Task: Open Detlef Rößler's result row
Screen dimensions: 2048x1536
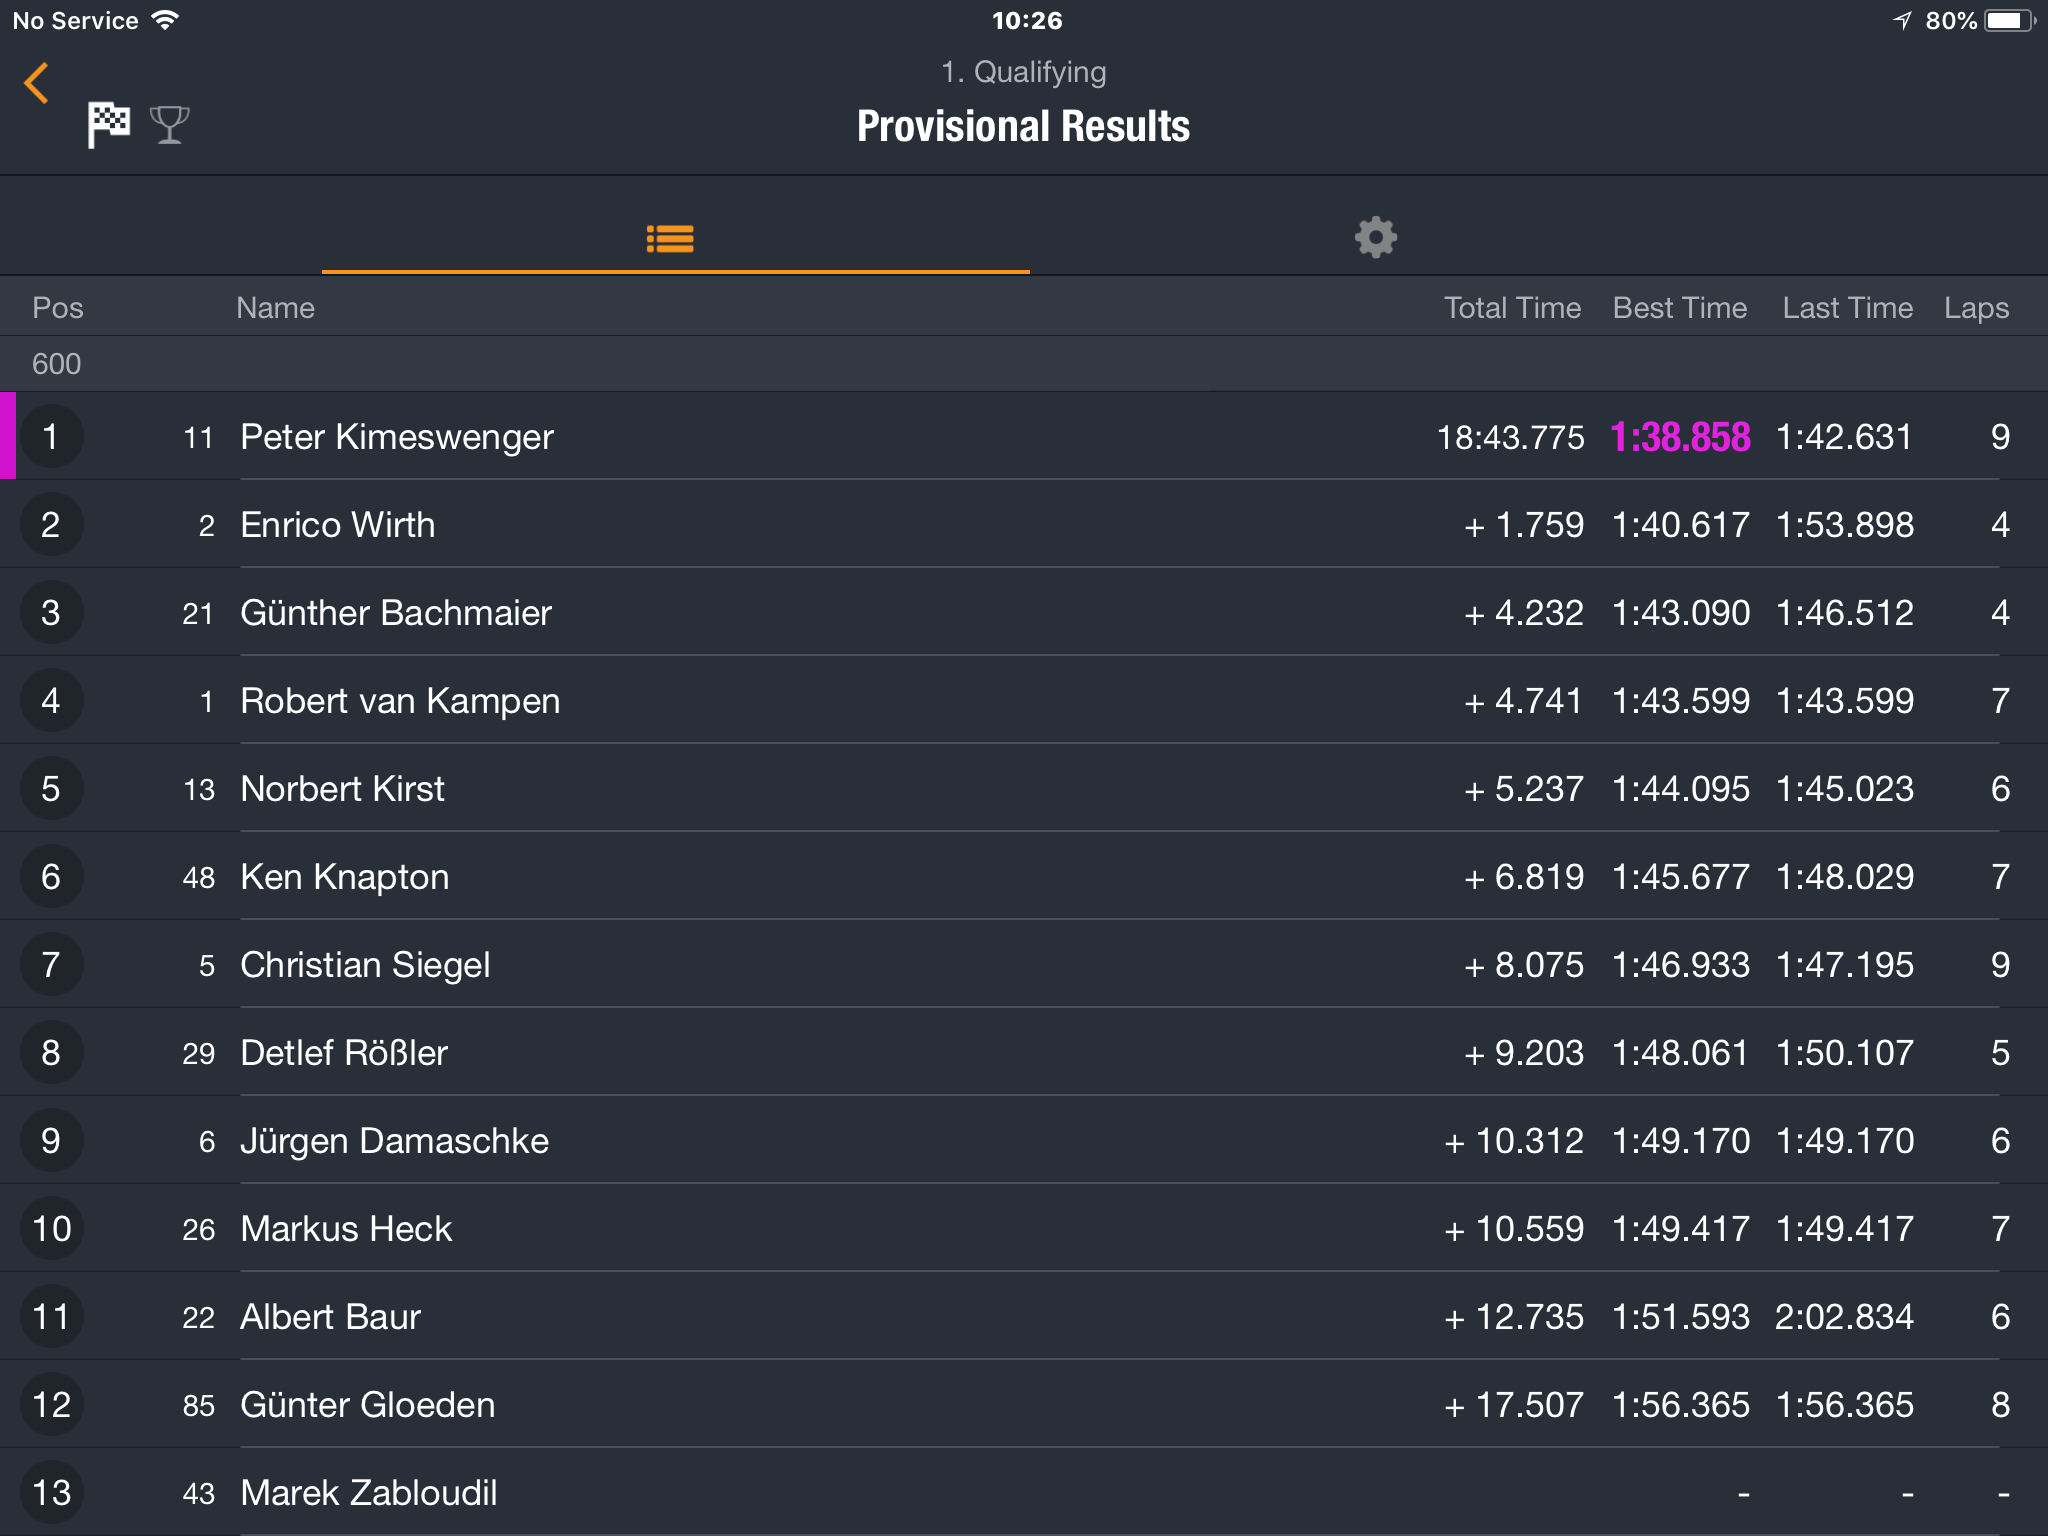Action: (x=1024, y=1052)
